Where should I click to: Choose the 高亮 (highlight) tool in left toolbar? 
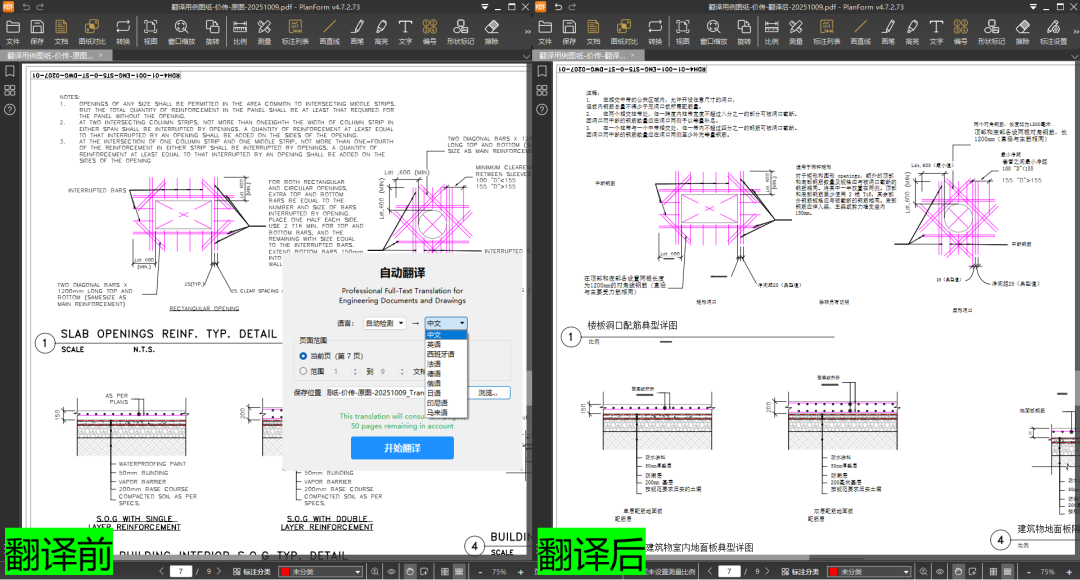tap(381, 31)
